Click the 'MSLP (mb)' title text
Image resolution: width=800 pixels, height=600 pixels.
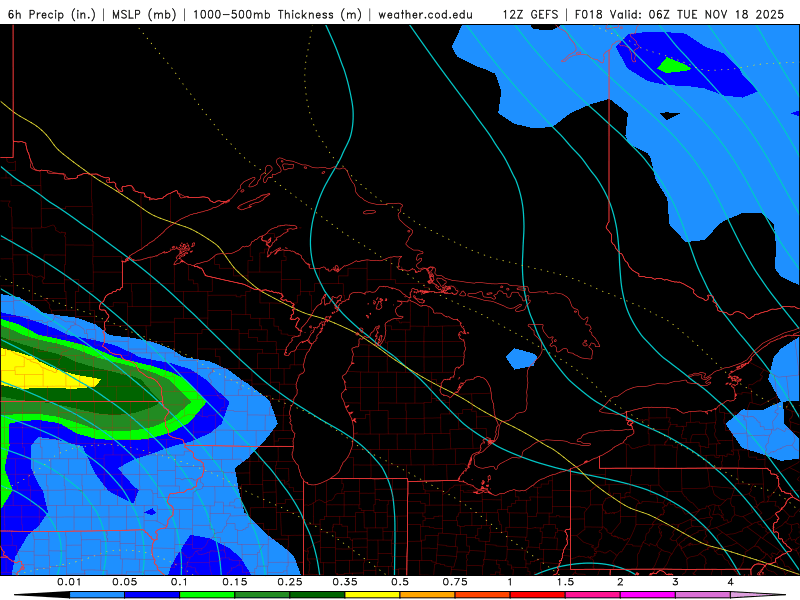click(144, 14)
